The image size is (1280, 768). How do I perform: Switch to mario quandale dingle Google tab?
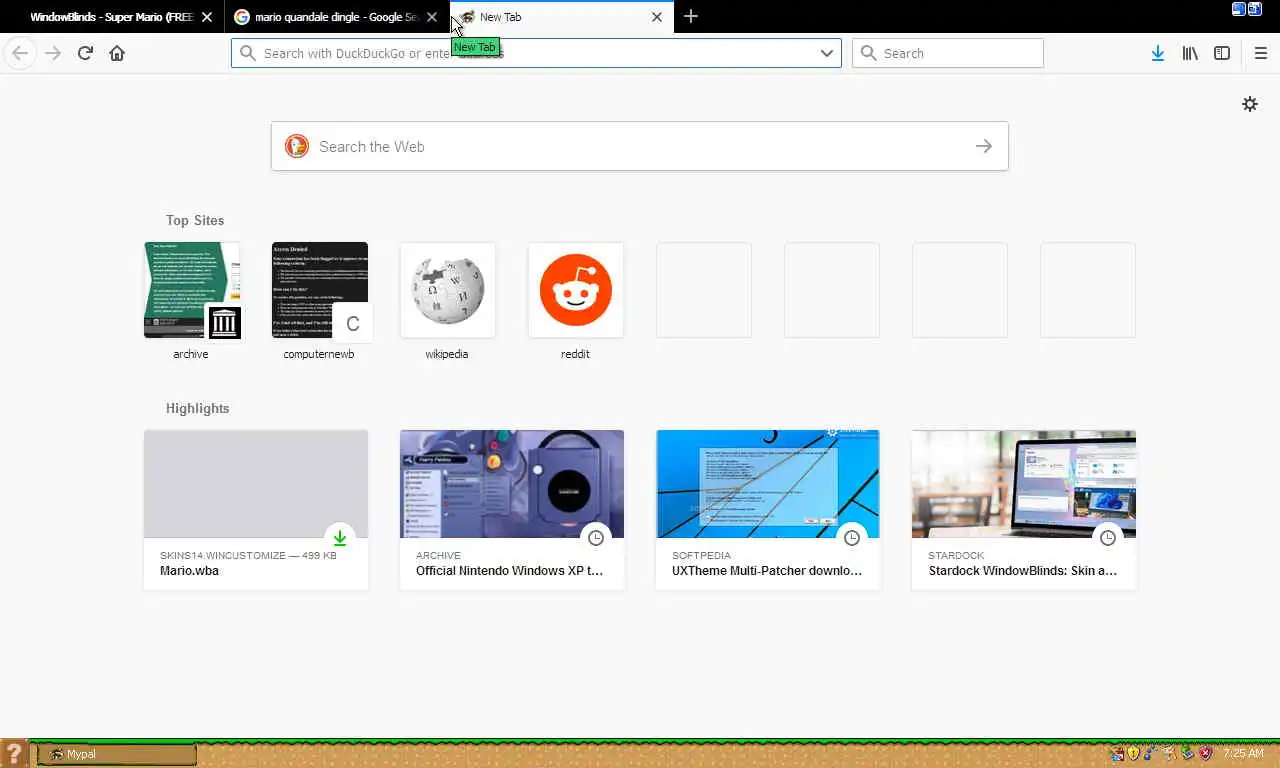pos(337,17)
